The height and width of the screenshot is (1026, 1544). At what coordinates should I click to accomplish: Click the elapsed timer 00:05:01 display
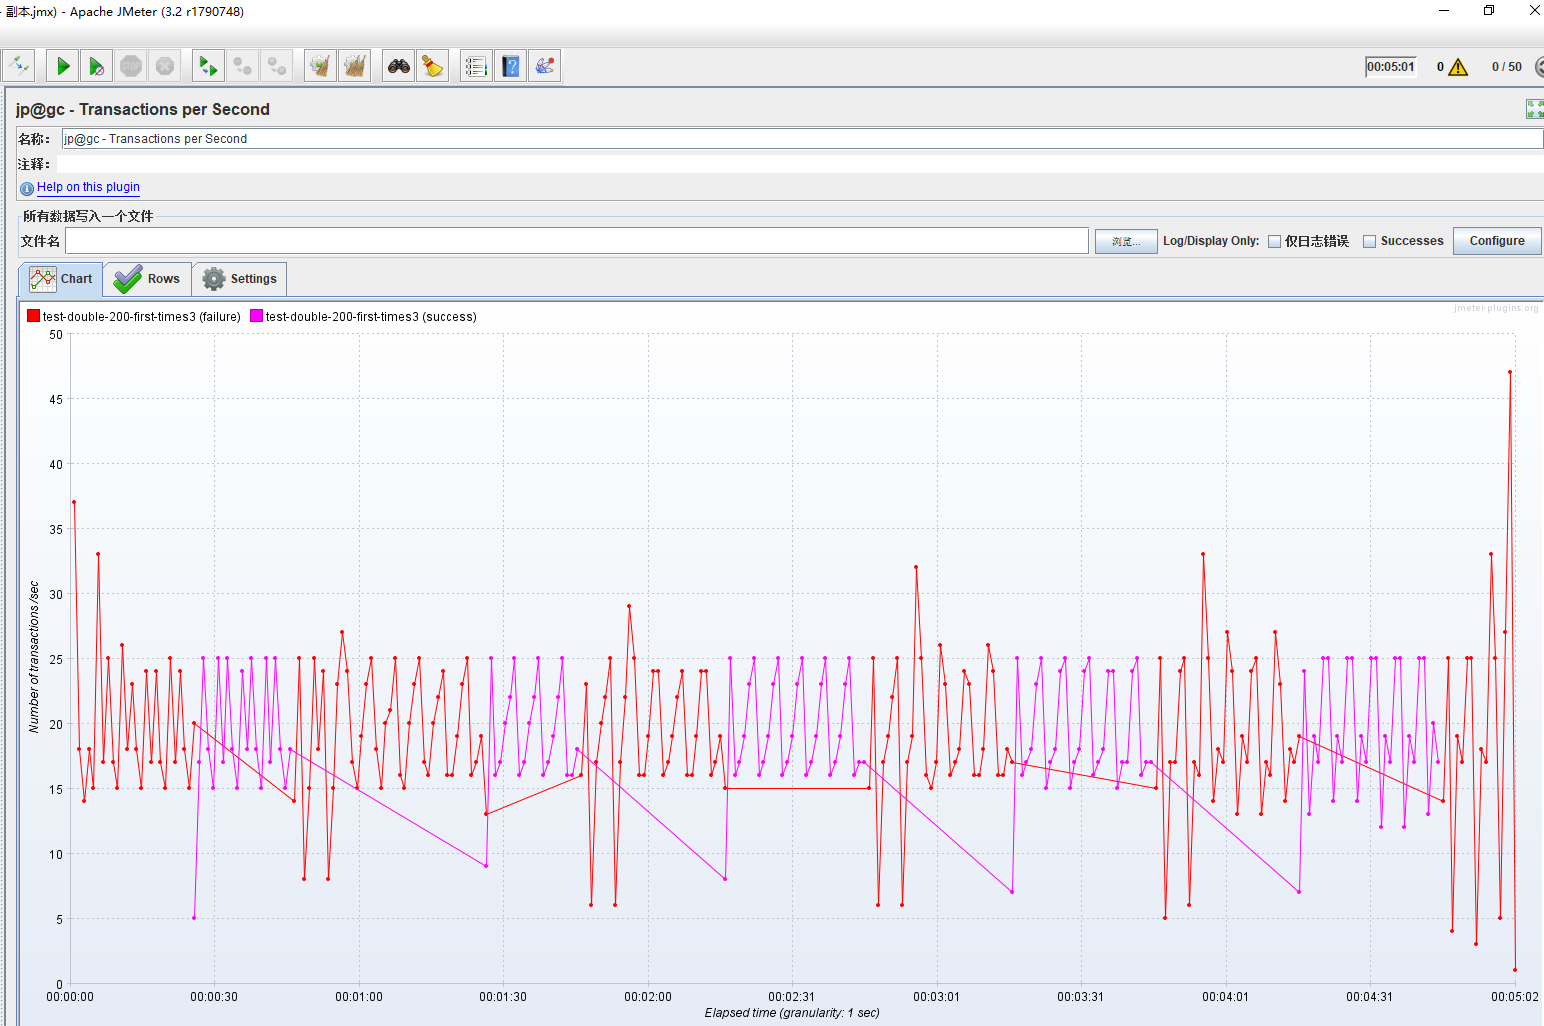pos(1391,67)
